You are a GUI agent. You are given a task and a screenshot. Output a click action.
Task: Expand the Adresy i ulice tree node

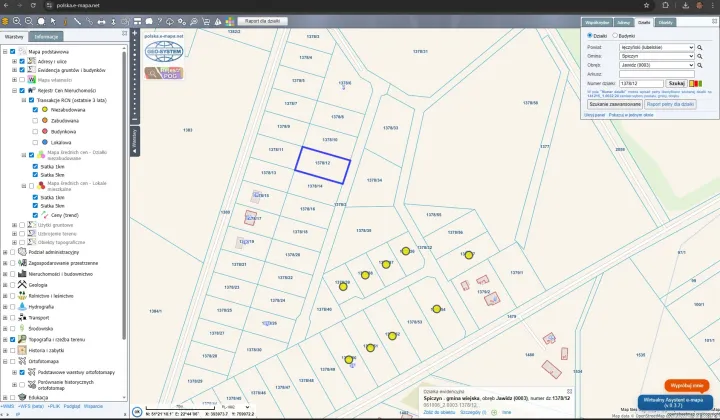click(14, 61)
